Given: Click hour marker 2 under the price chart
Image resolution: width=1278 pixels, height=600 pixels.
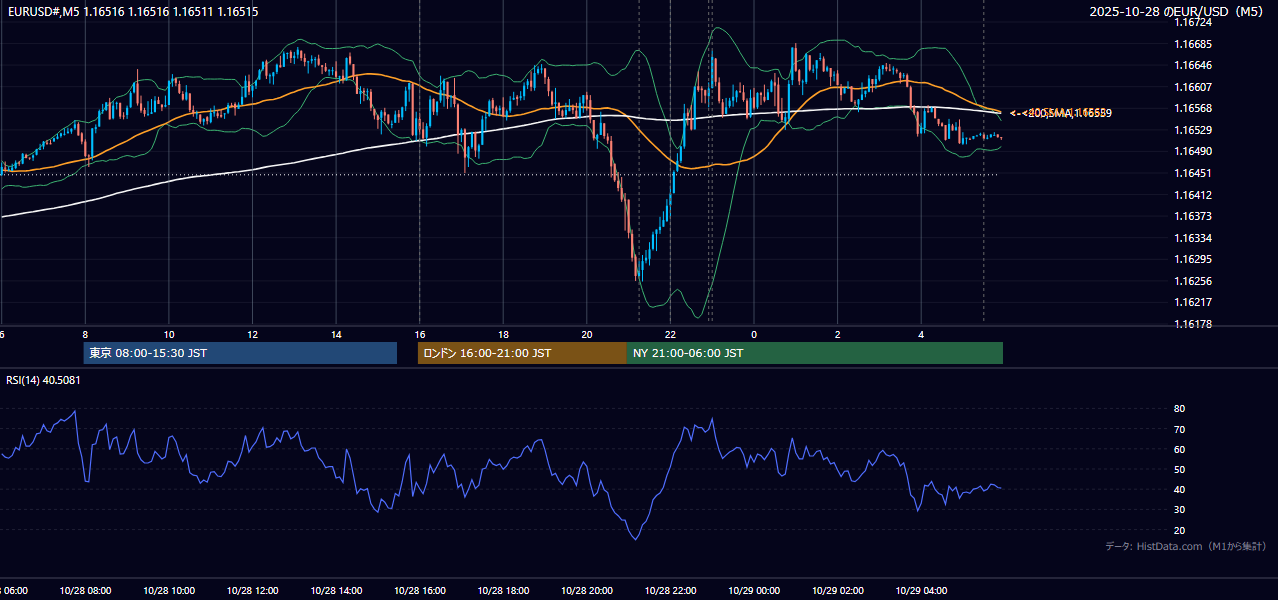Looking at the screenshot, I should point(838,334).
